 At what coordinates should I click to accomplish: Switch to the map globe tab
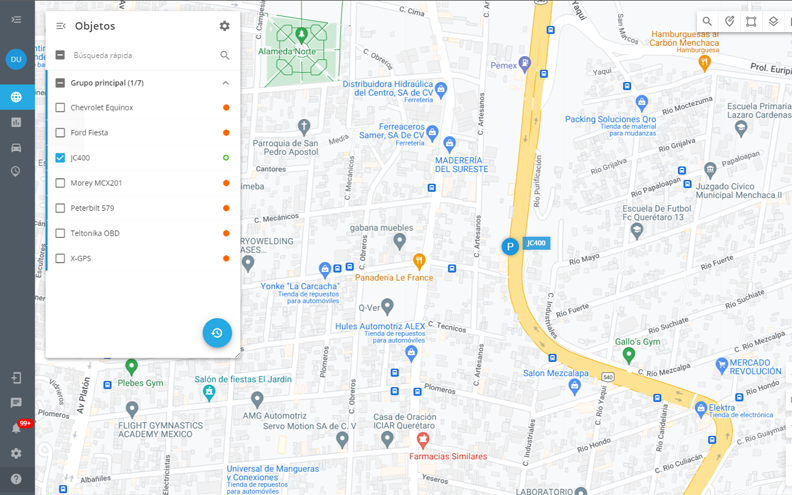tap(16, 97)
